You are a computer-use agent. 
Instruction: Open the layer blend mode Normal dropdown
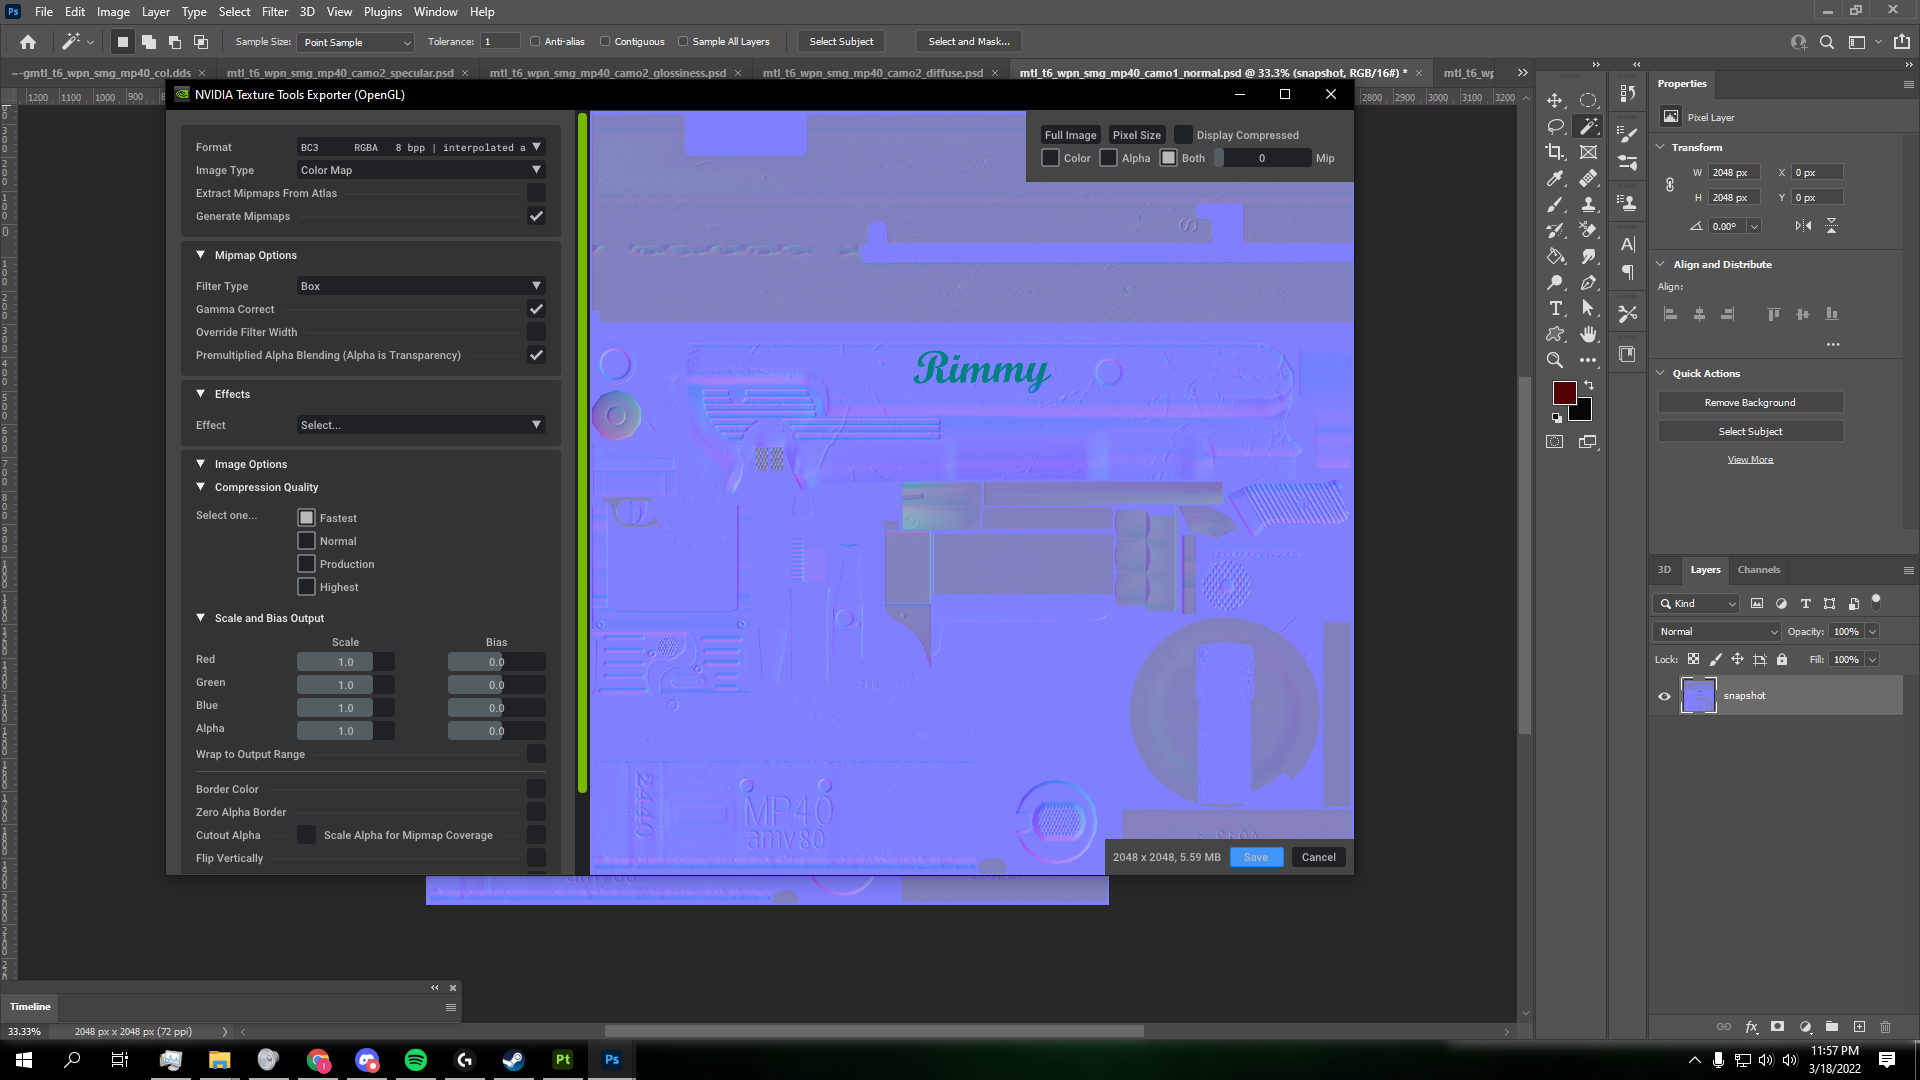click(1717, 632)
